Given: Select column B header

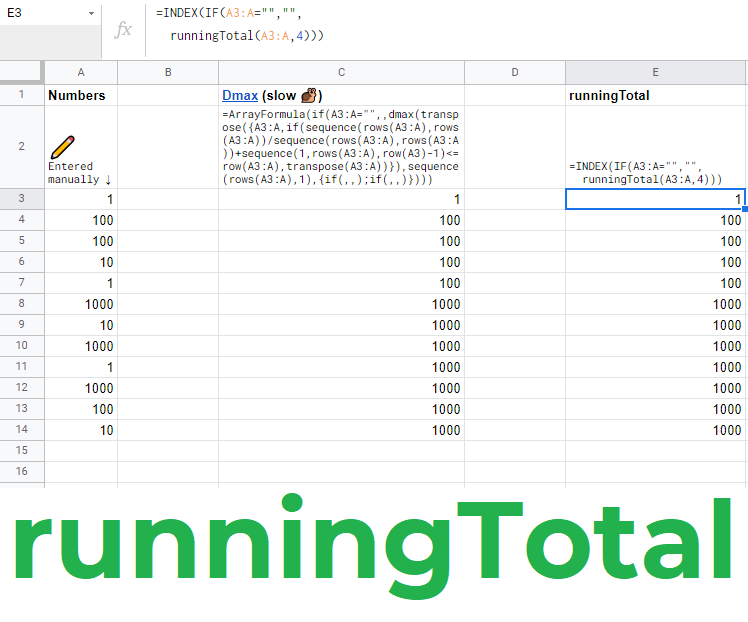Looking at the screenshot, I should point(168,73).
